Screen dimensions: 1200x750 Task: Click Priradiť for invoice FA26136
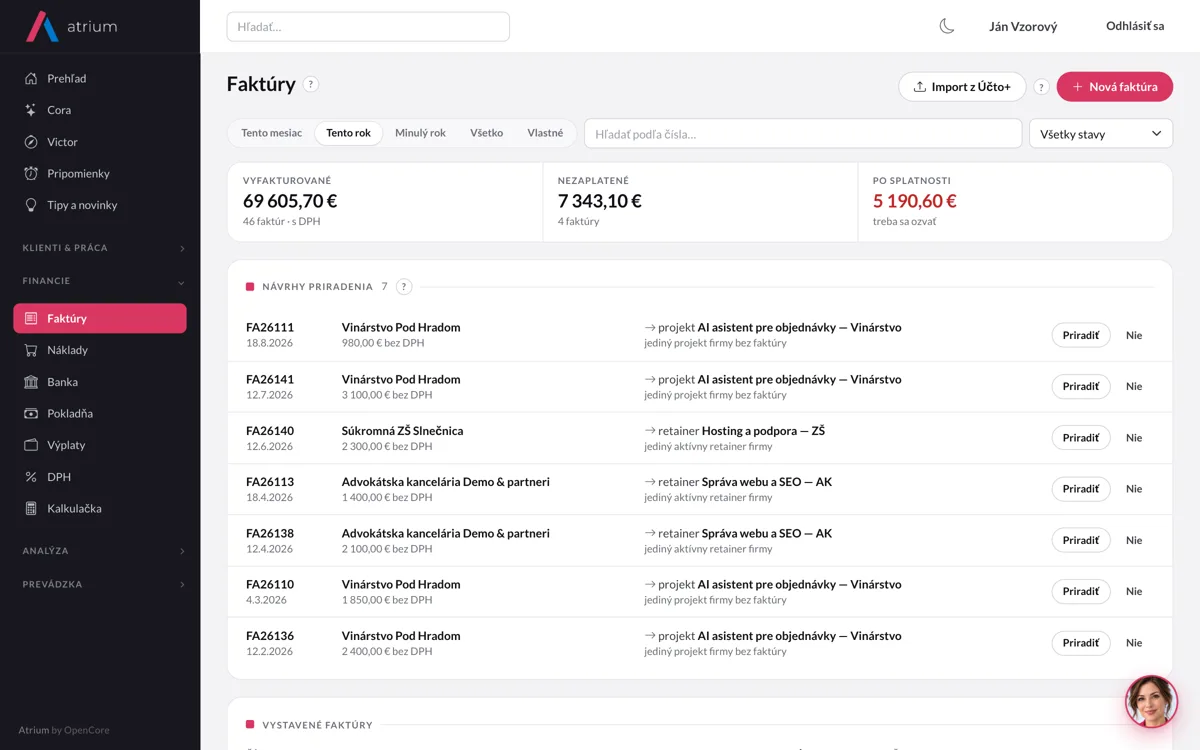[1081, 643]
